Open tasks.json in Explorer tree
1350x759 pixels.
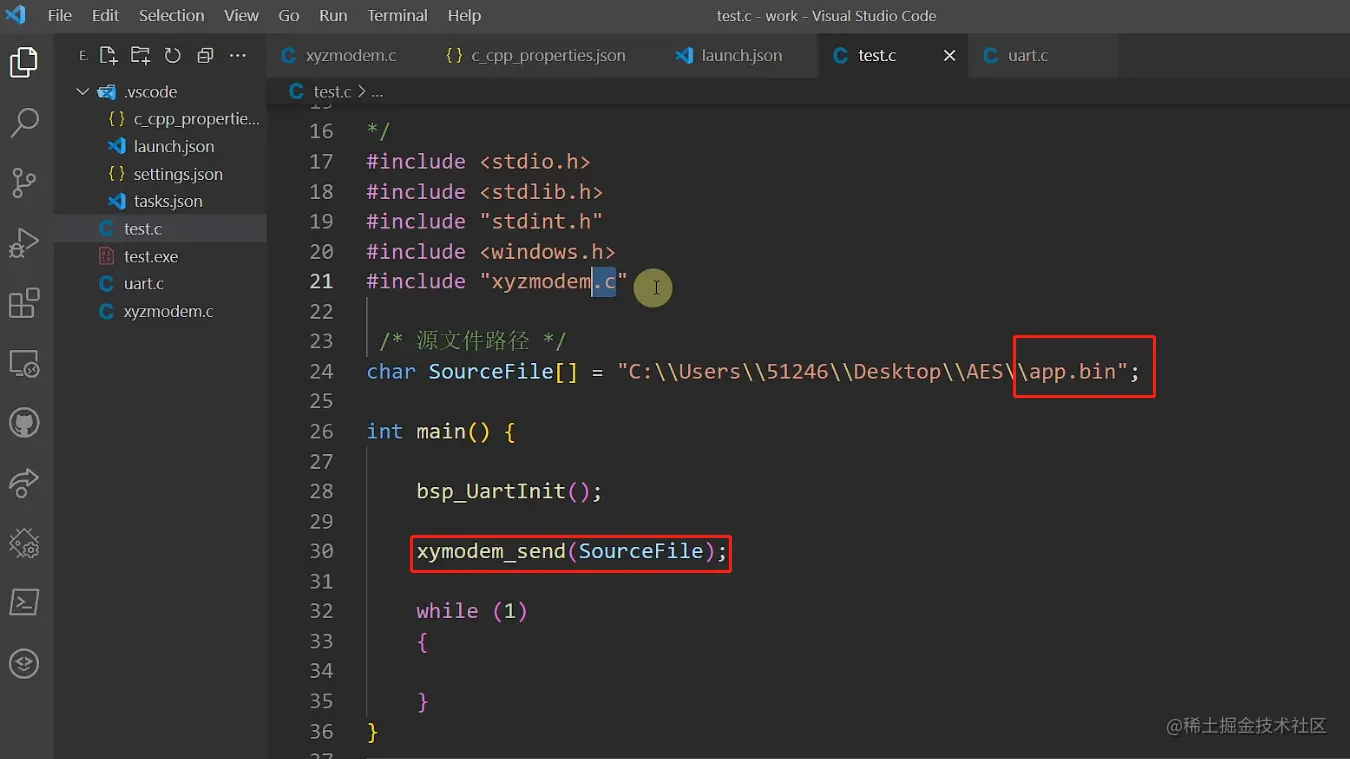point(160,201)
